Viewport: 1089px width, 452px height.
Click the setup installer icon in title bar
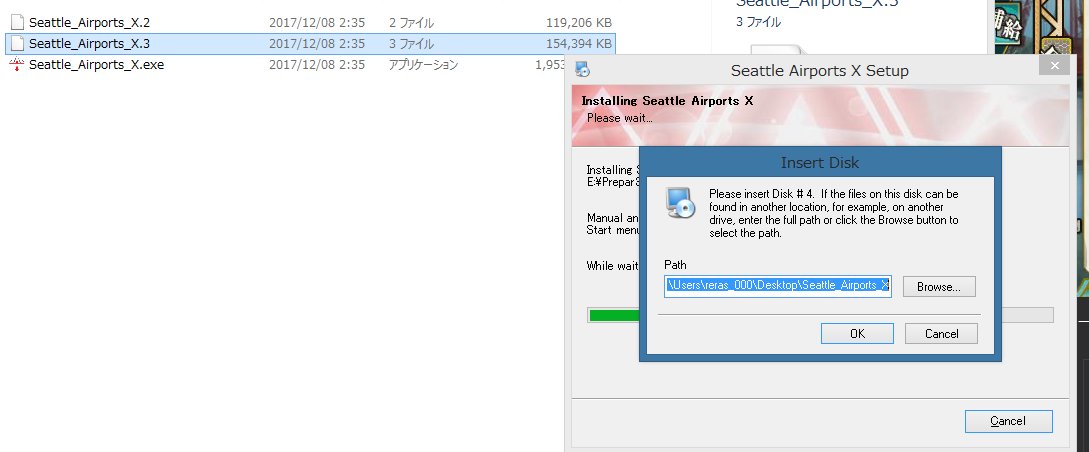point(583,70)
